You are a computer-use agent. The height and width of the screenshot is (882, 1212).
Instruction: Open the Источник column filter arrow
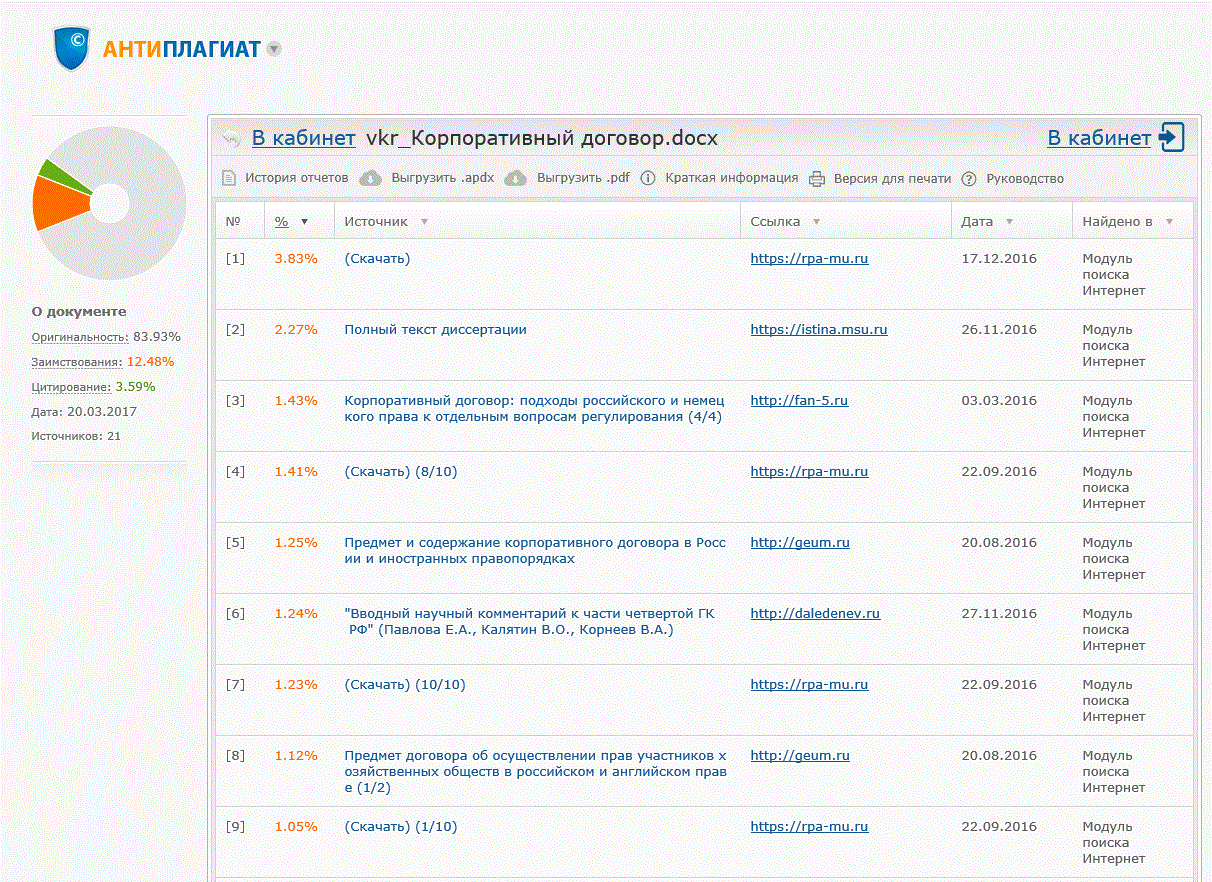coord(424,222)
